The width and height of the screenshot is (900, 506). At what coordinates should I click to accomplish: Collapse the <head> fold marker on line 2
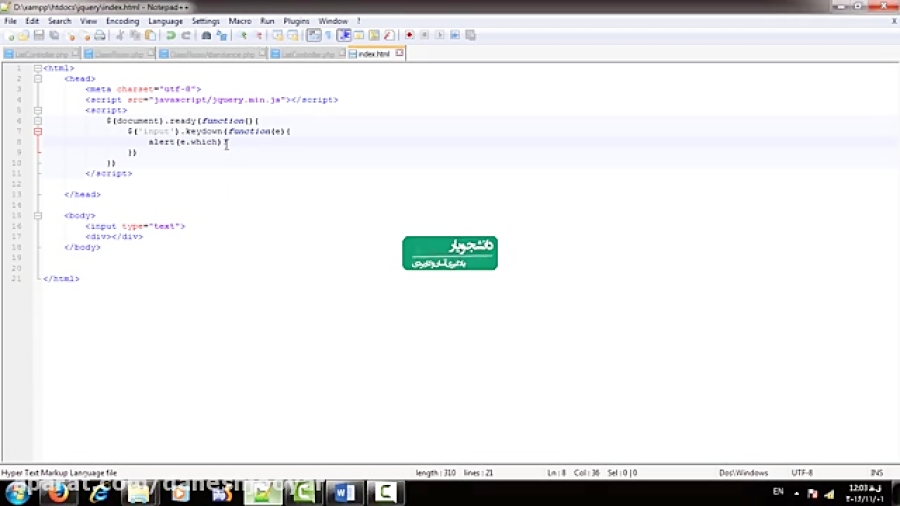(x=38, y=79)
